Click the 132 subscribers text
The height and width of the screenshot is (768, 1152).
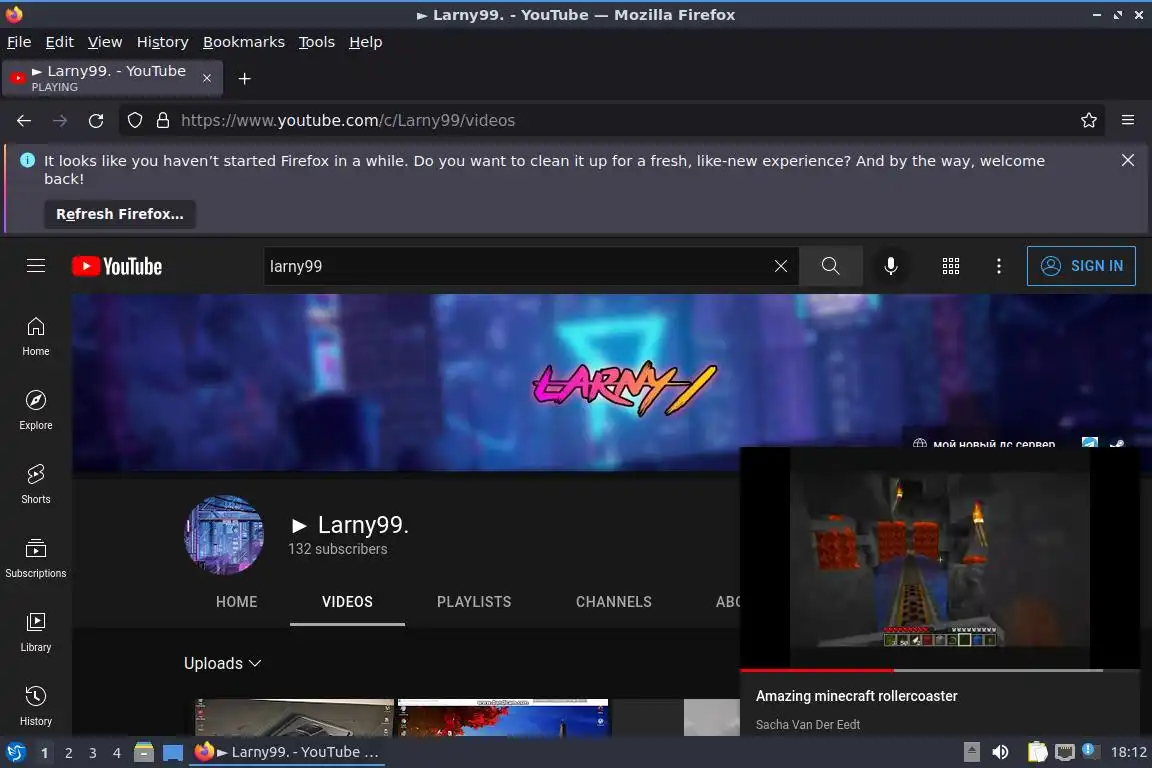337,549
